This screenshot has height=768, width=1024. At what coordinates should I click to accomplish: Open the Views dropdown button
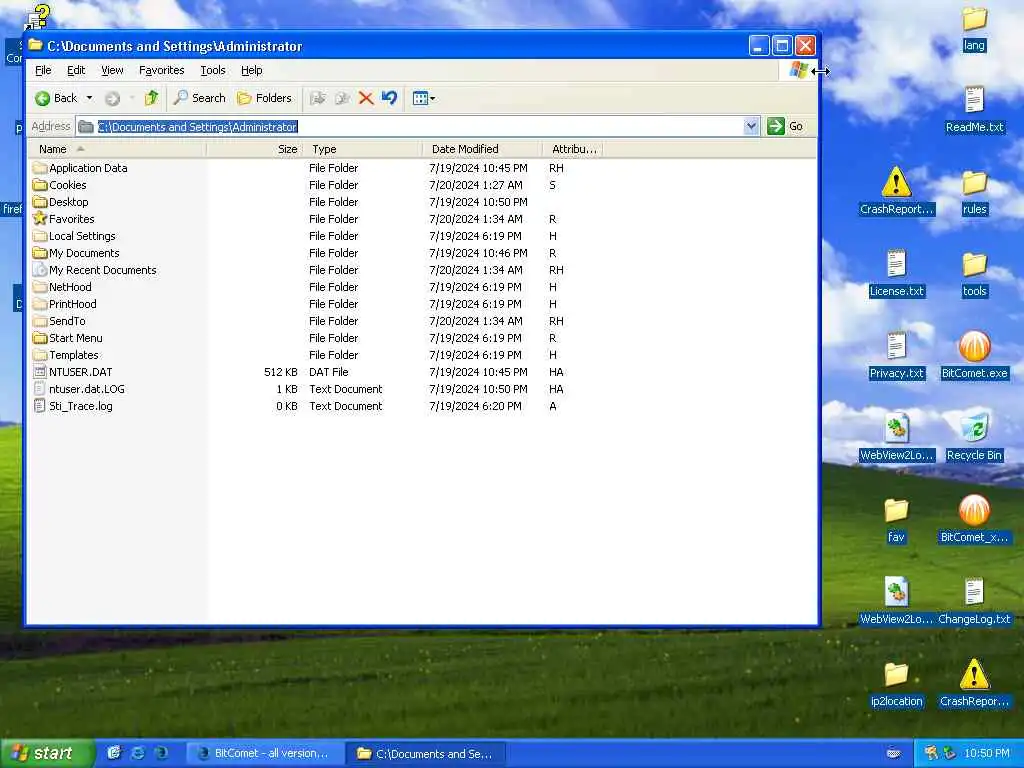[424, 98]
